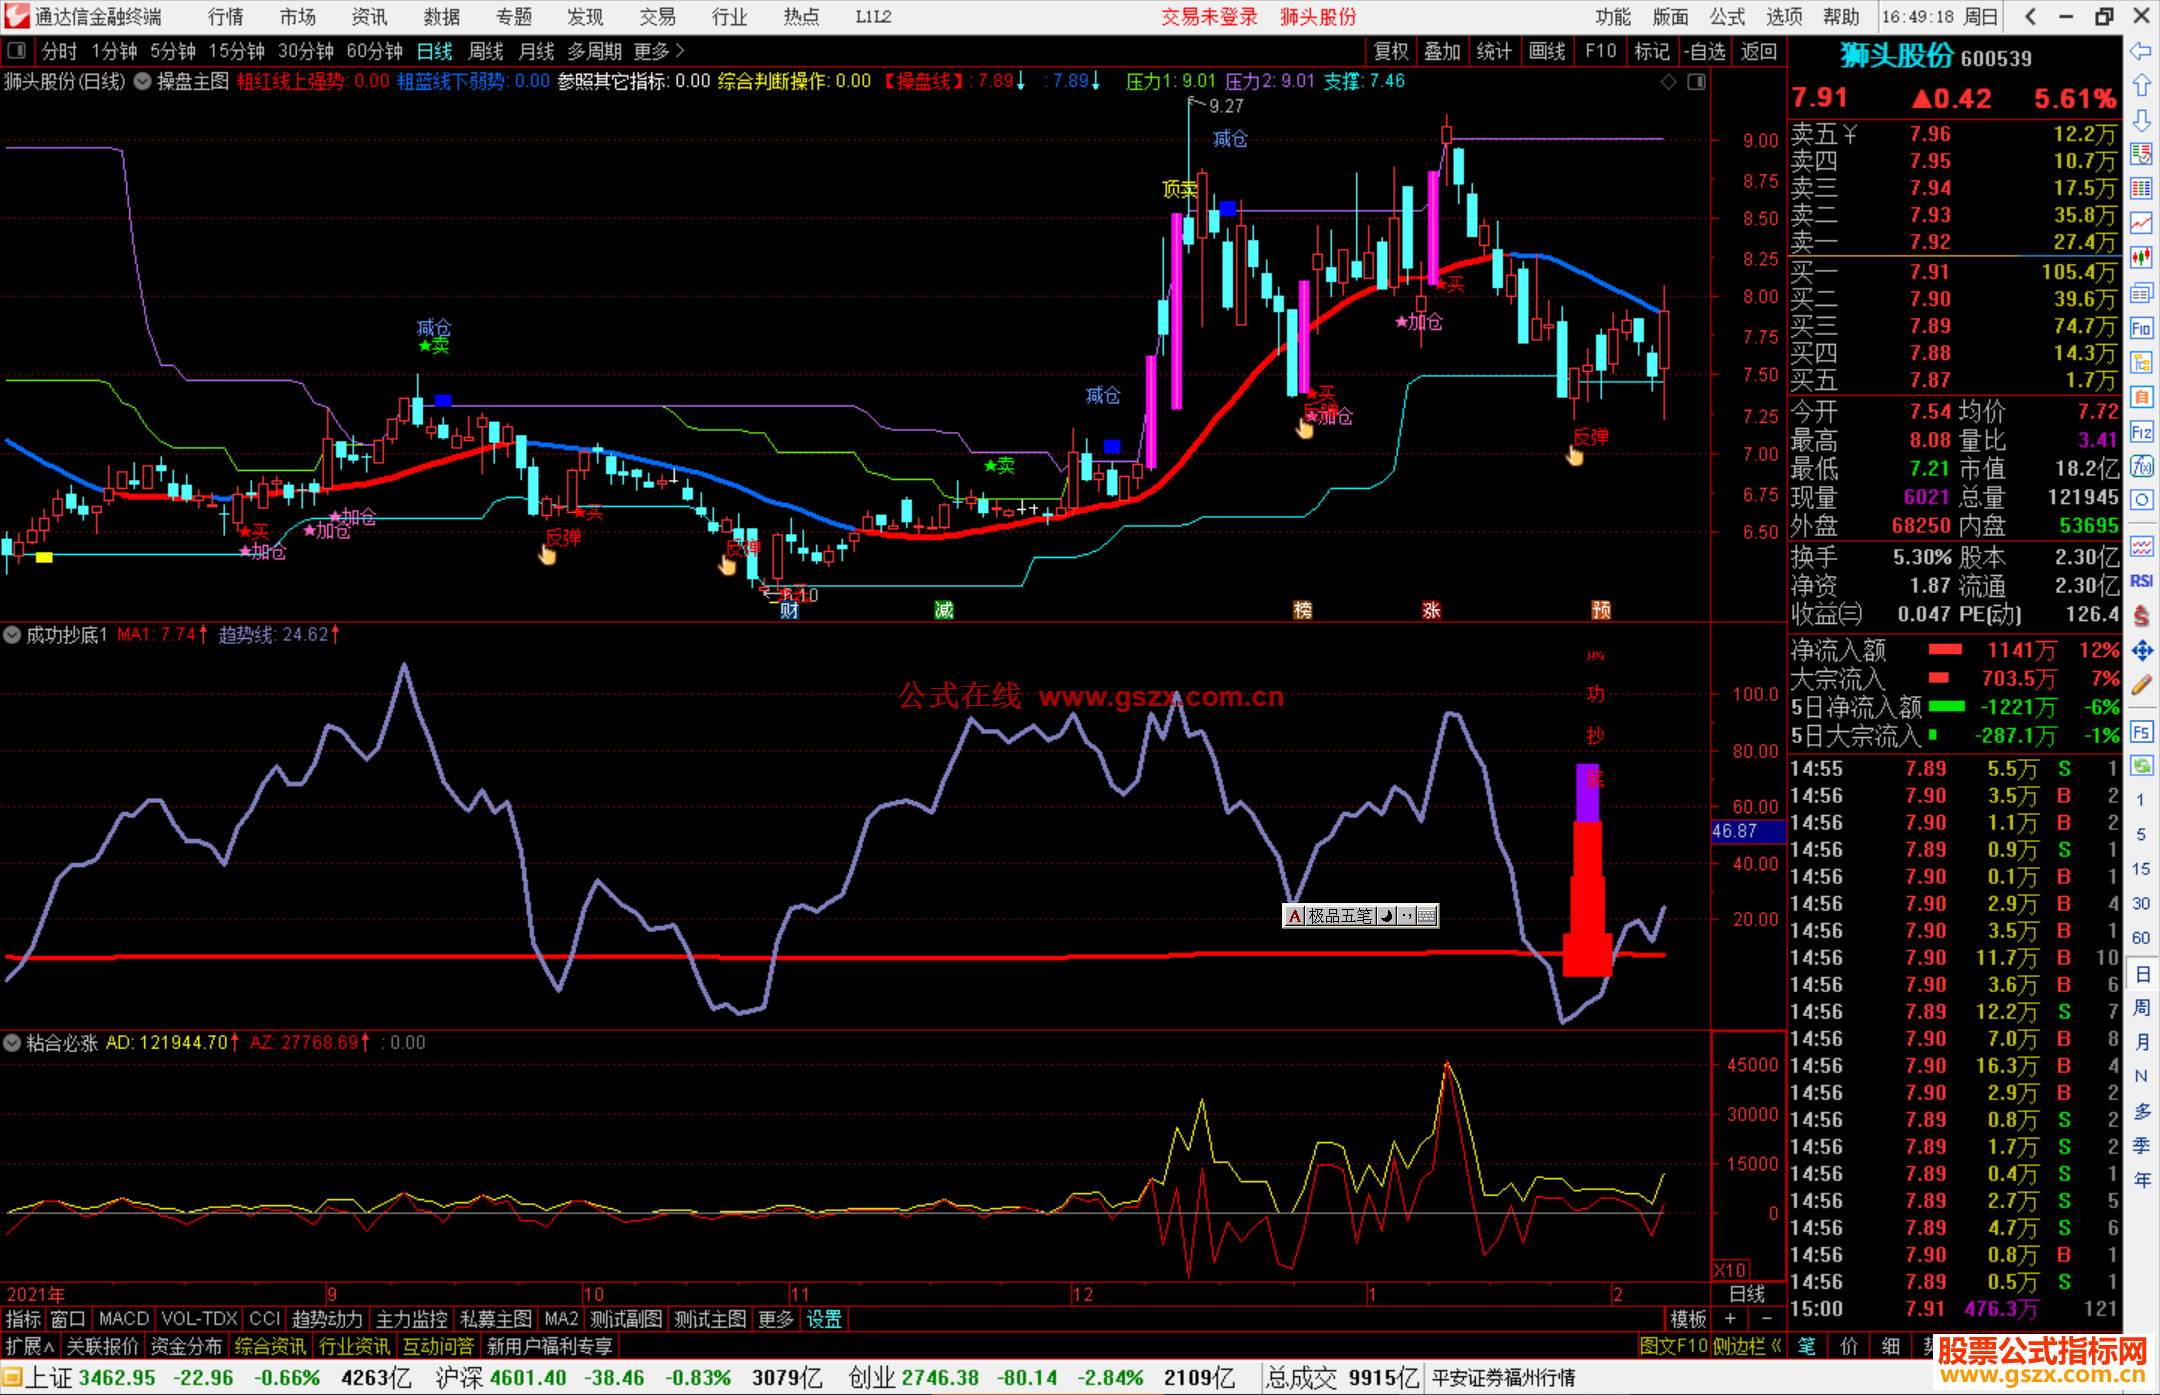Screen dimensions: 2160x1395
Task: Click the down arrow icon in the right sidebar
Action: click(2141, 120)
